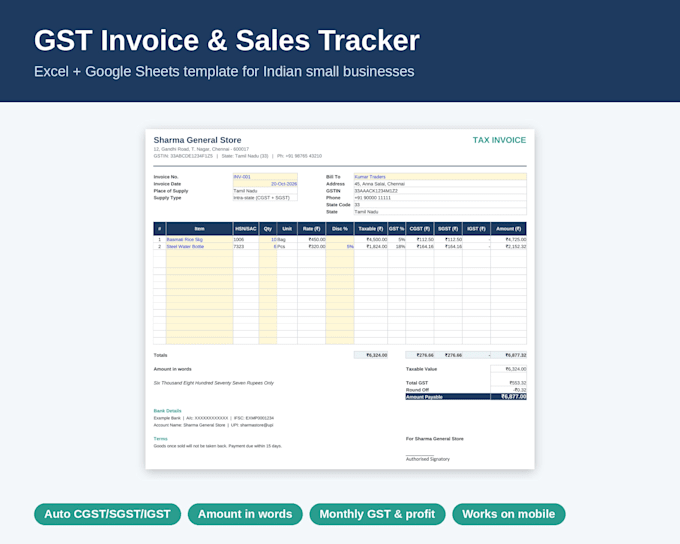Click the 'IGST (₹)' column header
Image resolution: width=680 pixels, height=544 pixels.
[x=476, y=229]
